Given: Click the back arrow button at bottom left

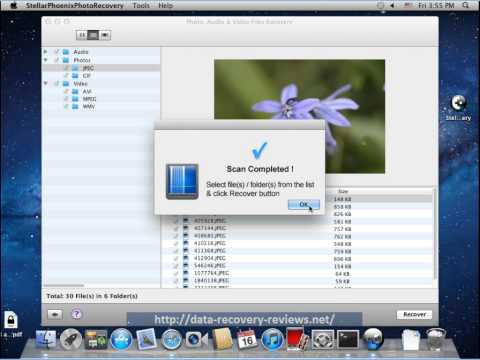Looking at the screenshot, I should tap(55, 314).
